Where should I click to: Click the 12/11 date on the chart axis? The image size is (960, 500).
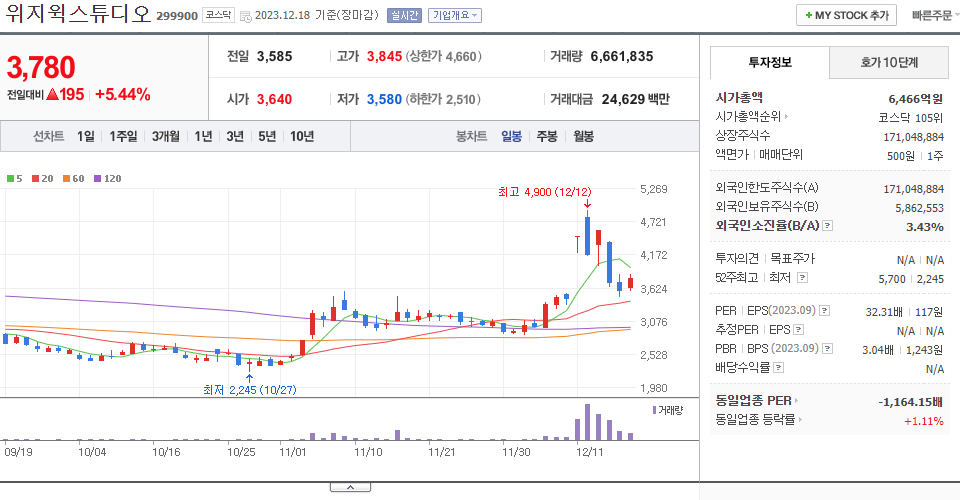(x=590, y=452)
